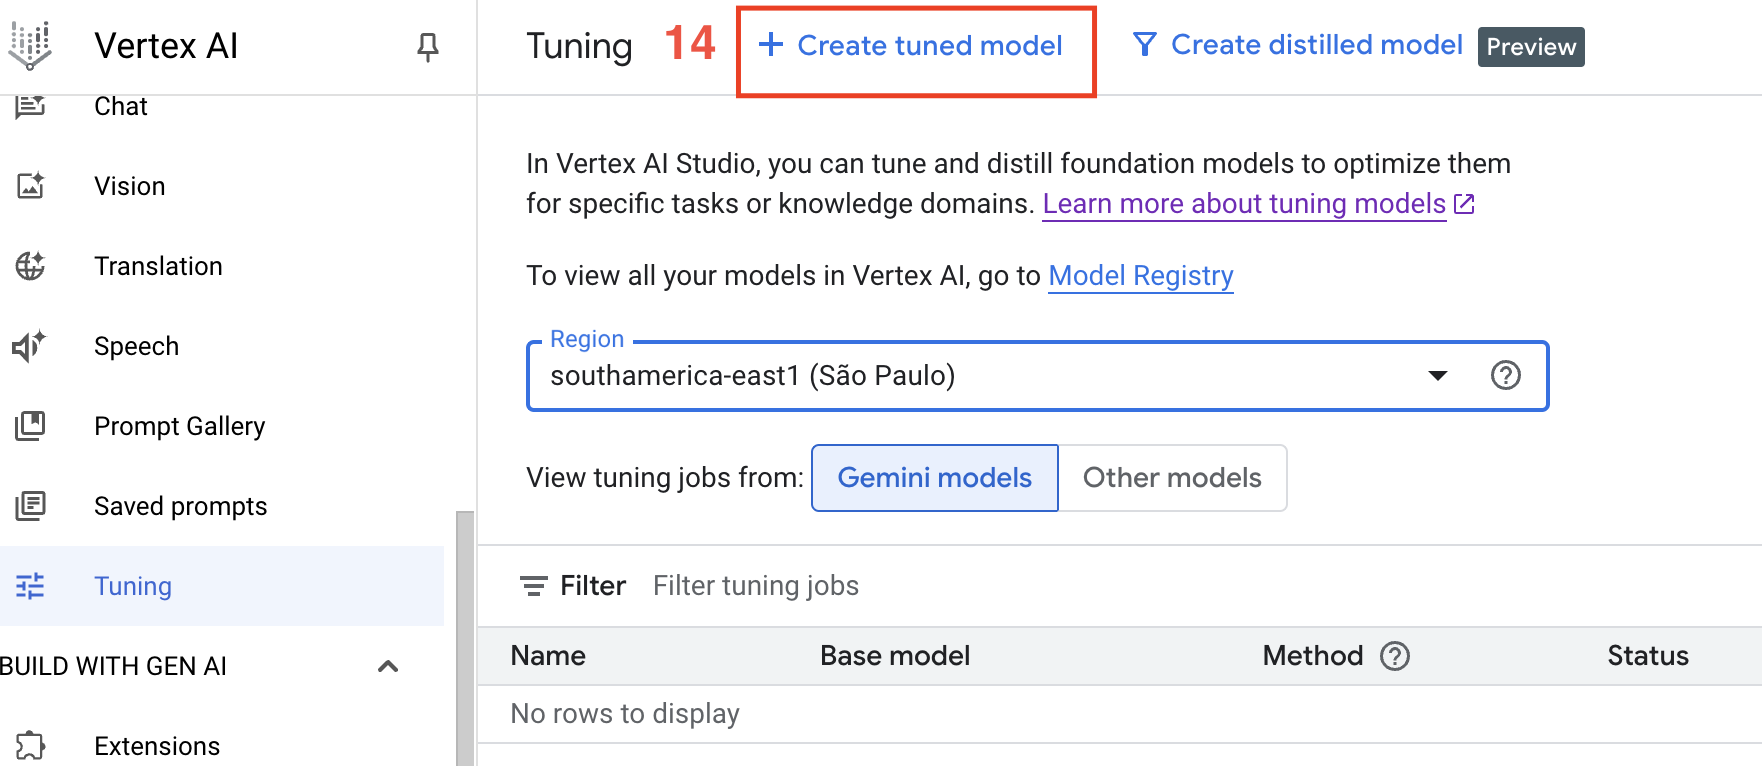
Task: Open the Region dropdown arrow
Action: point(1438,376)
